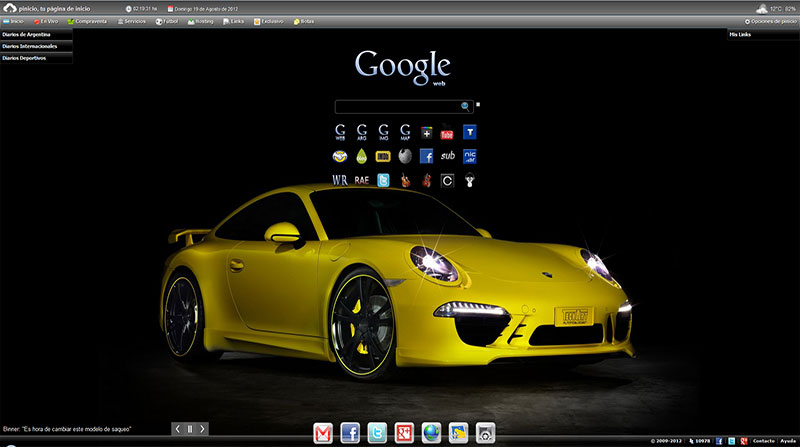Open the Fútbol menu item
The height and width of the screenshot is (447, 800).
[x=169, y=20]
